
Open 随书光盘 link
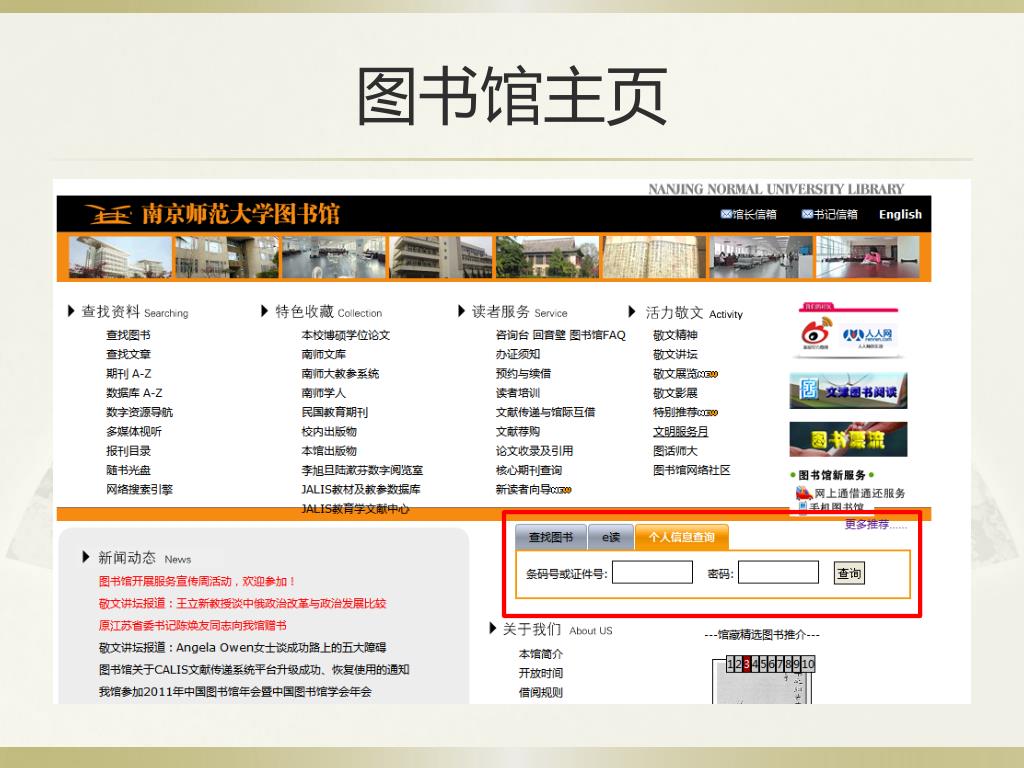[129, 470]
